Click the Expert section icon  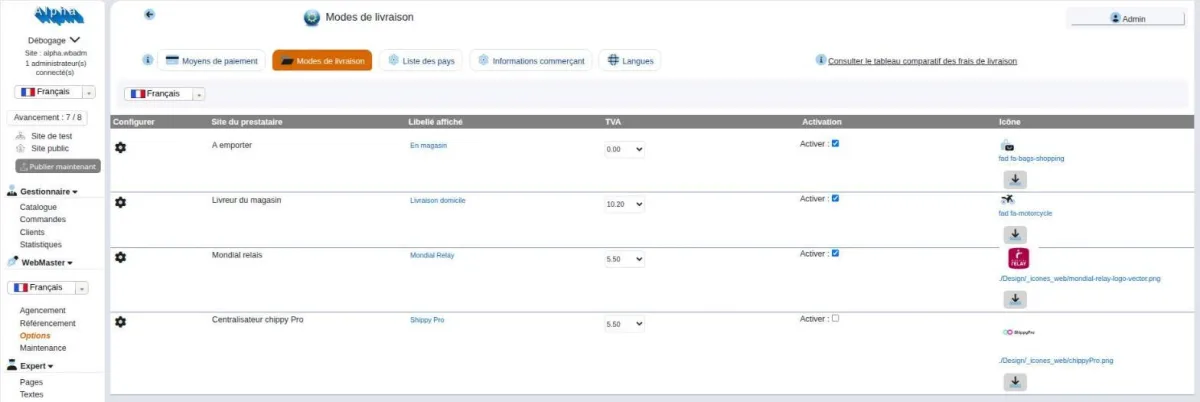coord(12,366)
